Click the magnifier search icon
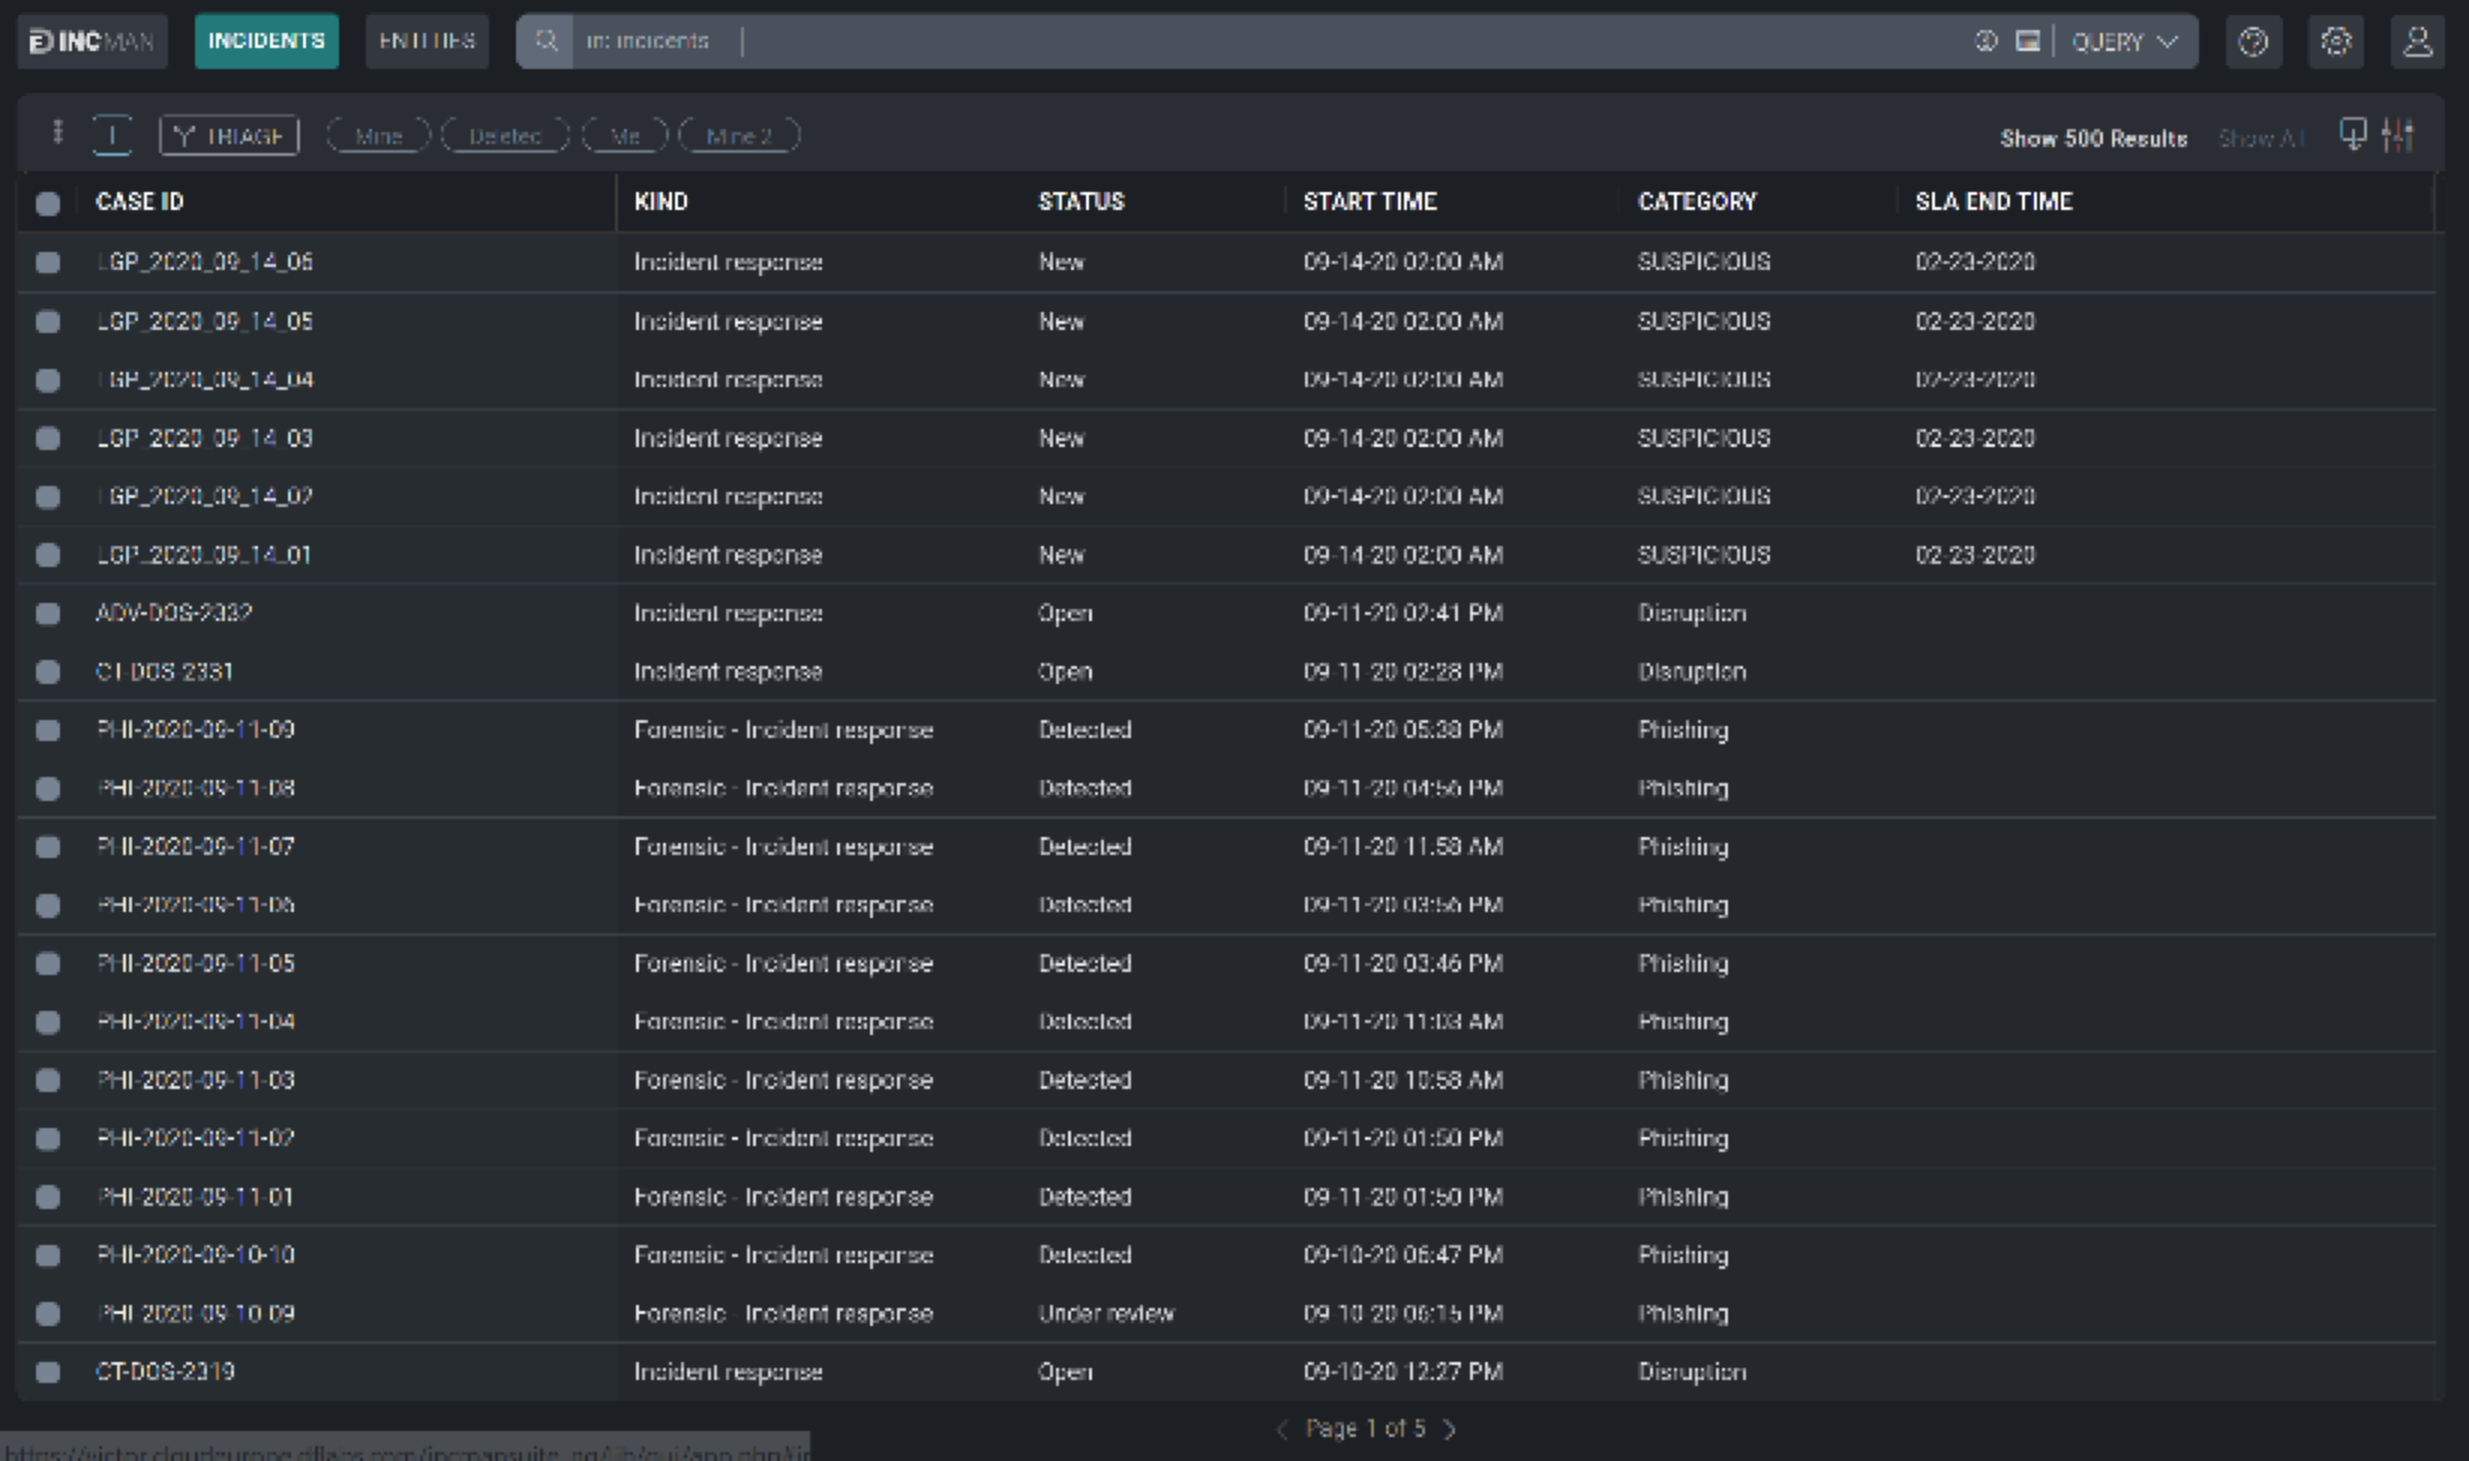Screen dimensions: 2469x1461 [x=546, y=41]
